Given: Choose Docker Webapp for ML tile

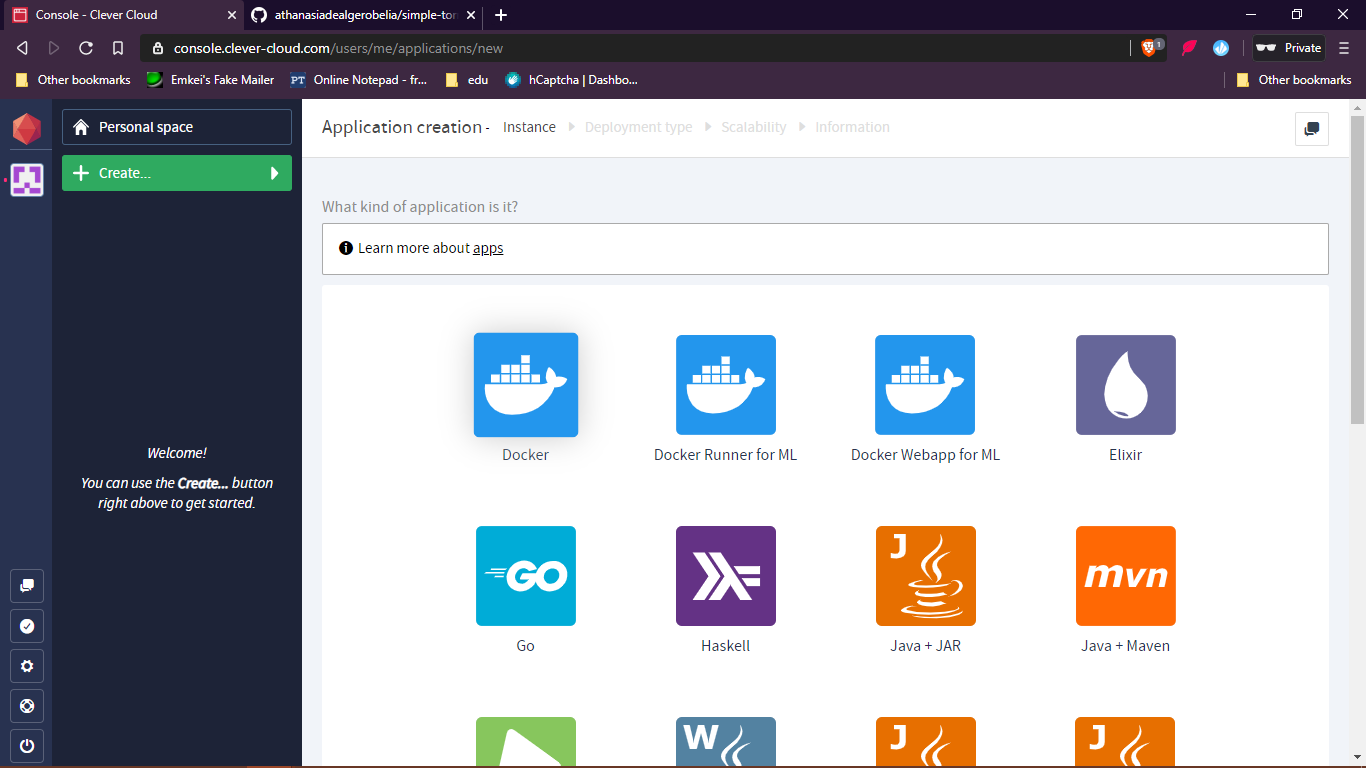Looking at the screenshot, I should [x=925, y=385].
